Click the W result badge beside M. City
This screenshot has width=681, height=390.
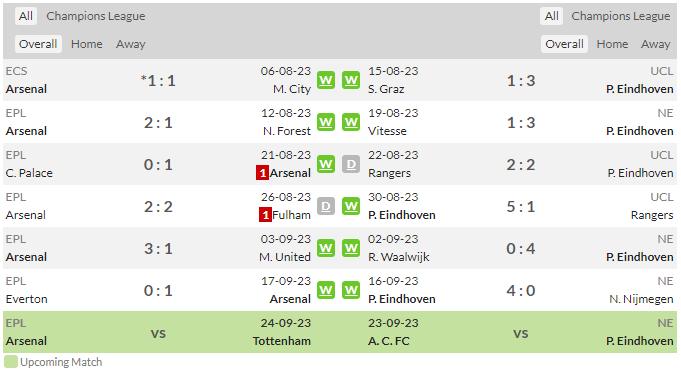click(326, 80)
